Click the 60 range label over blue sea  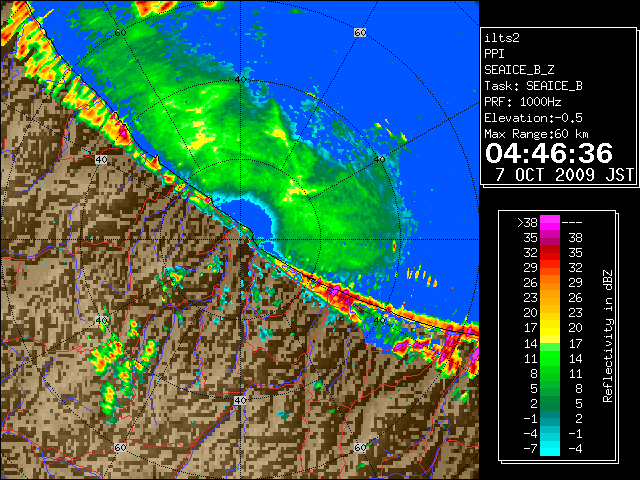coord(360,32)
